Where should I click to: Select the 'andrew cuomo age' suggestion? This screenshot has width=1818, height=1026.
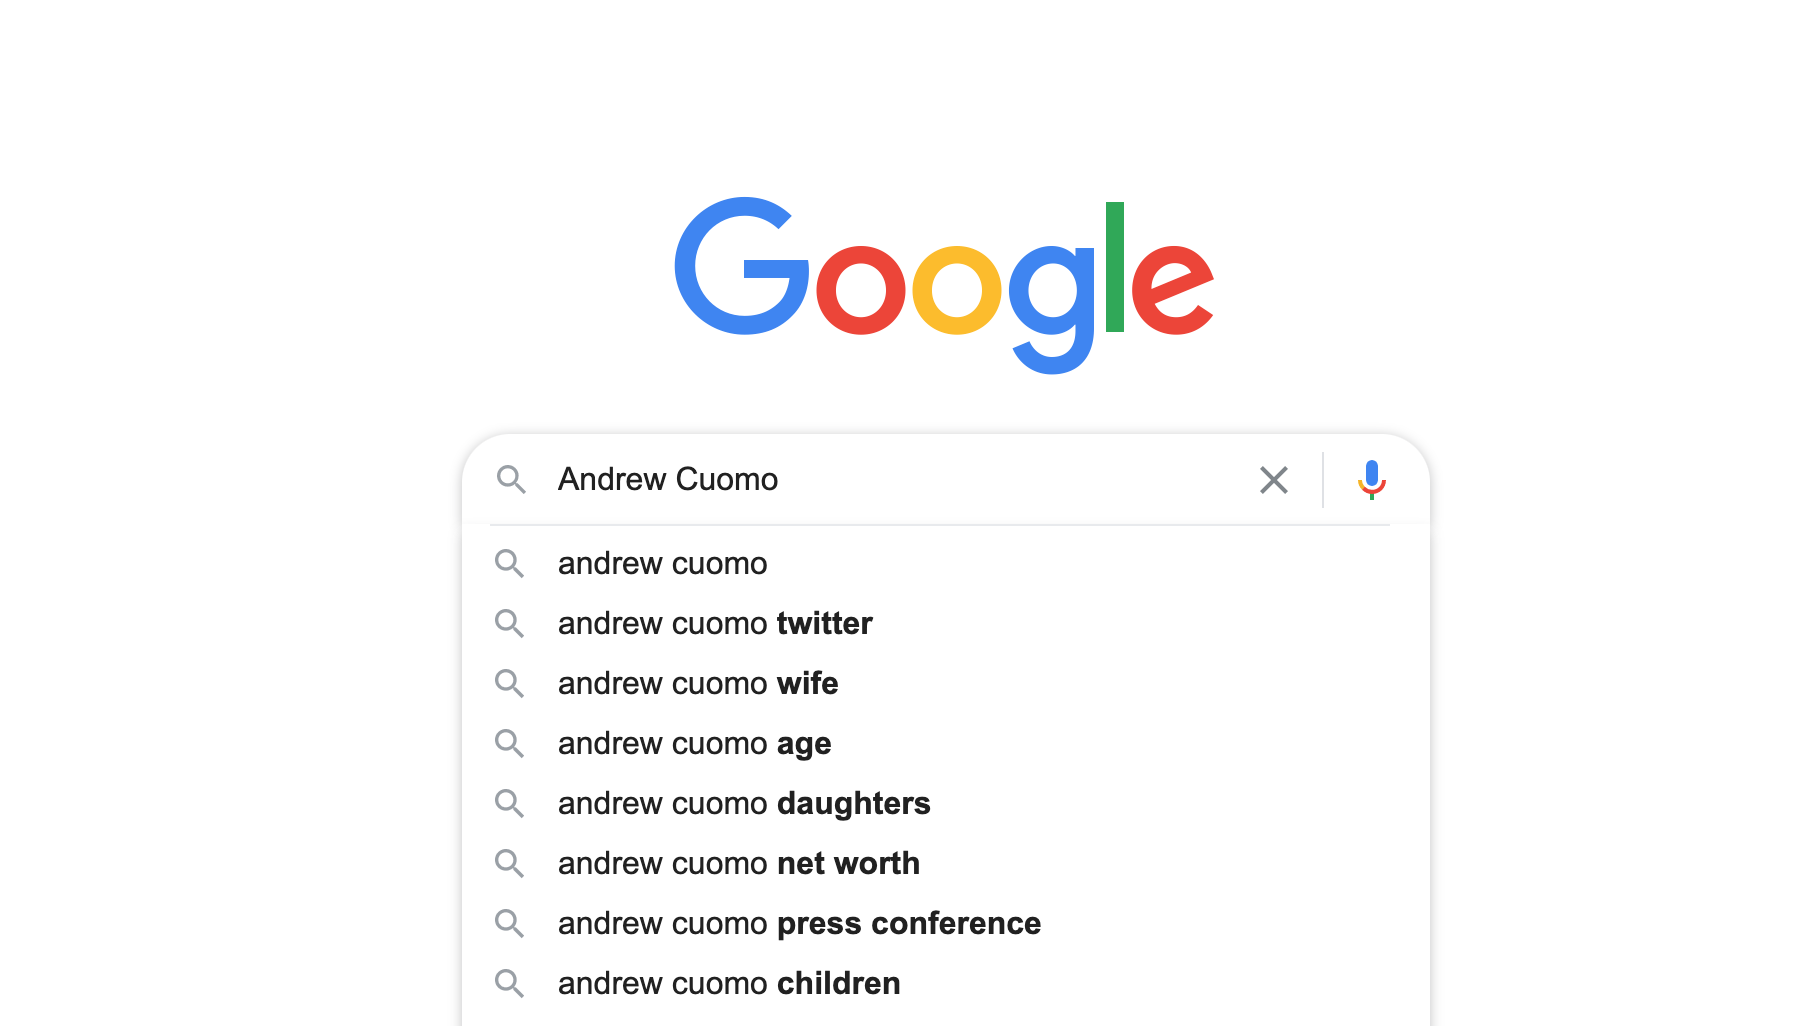(694, 744)
